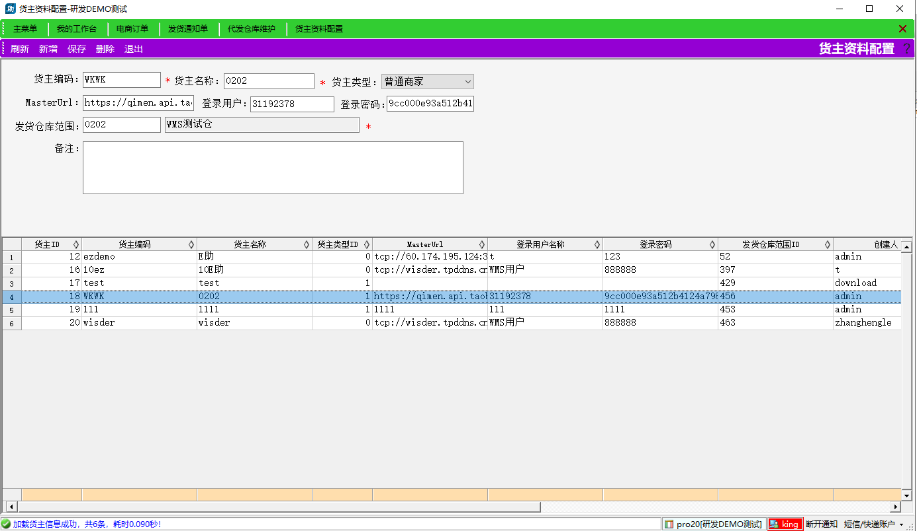917x531 pixels.
Task: Click sort icon on 货主名称 column header
Action: click(x=306, y=244)
